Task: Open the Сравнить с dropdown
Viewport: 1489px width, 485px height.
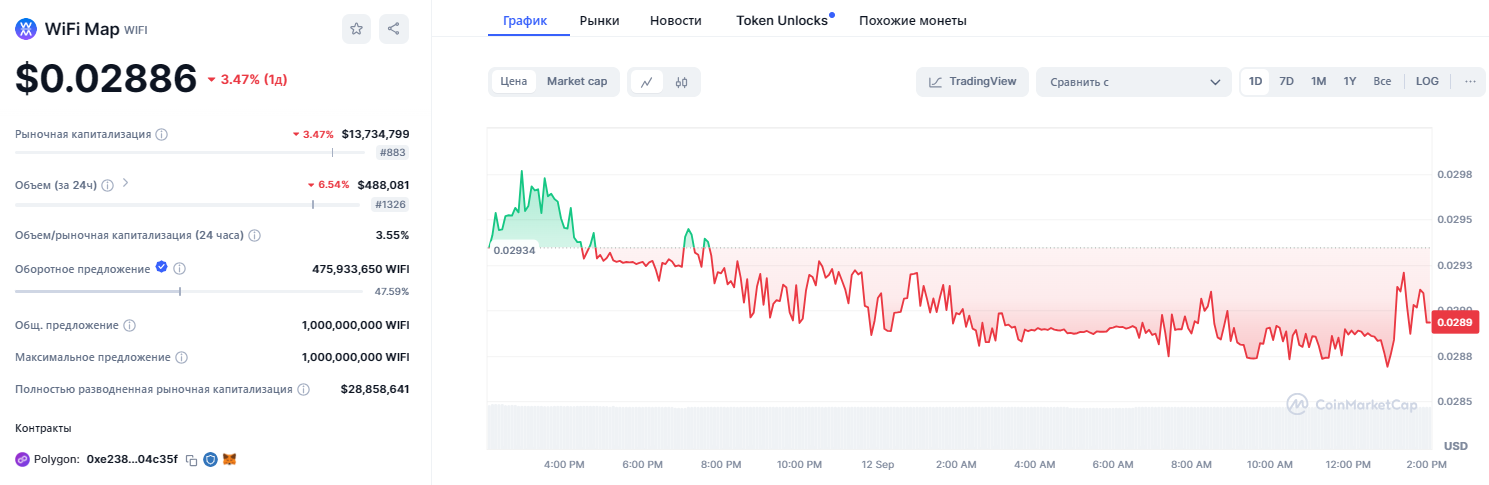Action: pos(1133,82)
